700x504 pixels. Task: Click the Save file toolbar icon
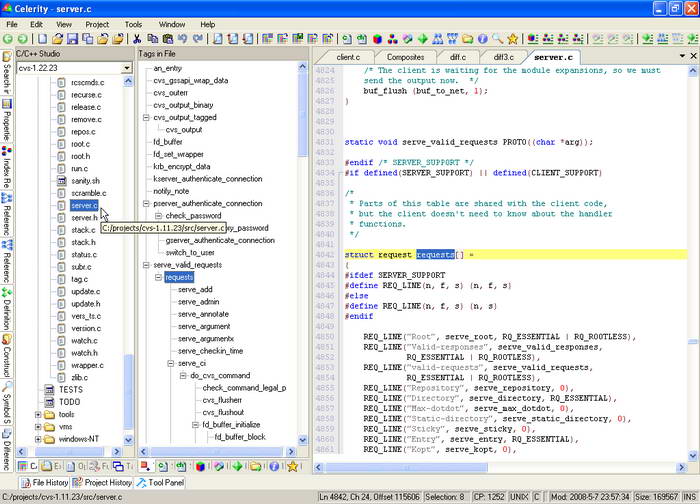(73, 39)
